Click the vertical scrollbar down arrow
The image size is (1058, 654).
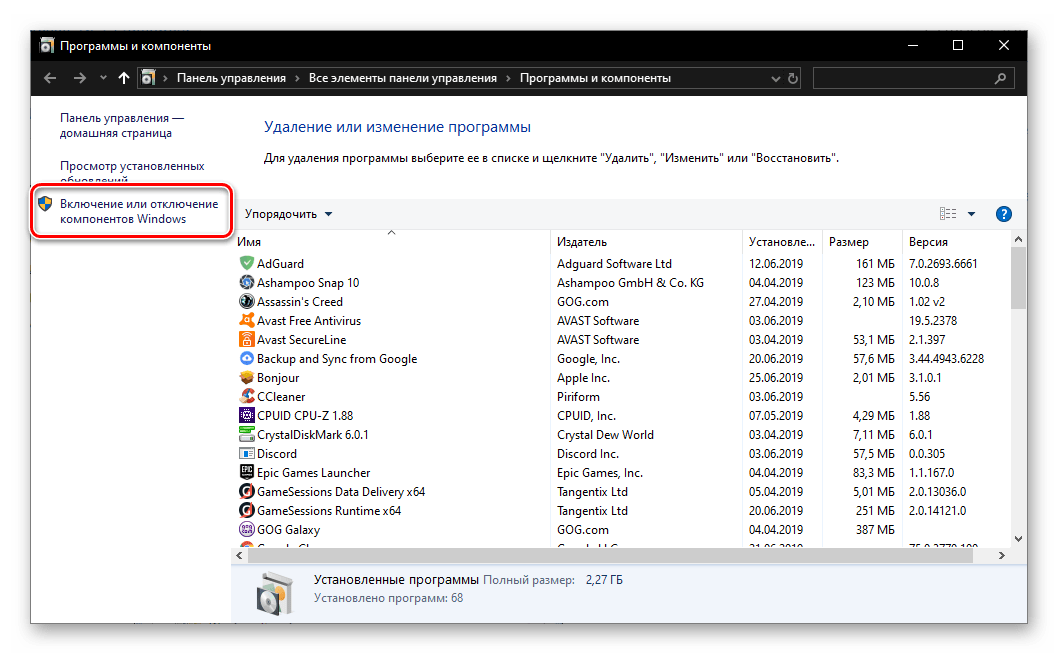tap(1018, 538)
